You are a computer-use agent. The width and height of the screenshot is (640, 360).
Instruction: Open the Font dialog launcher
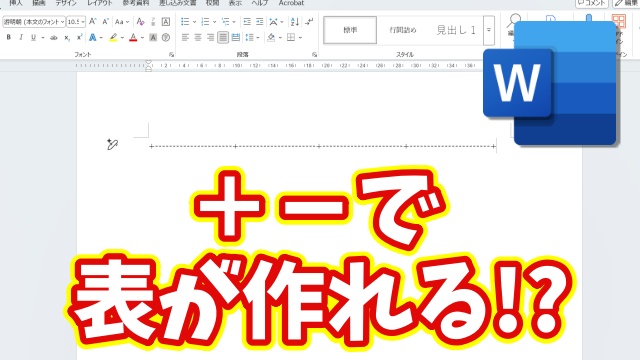tap(171, 54)
